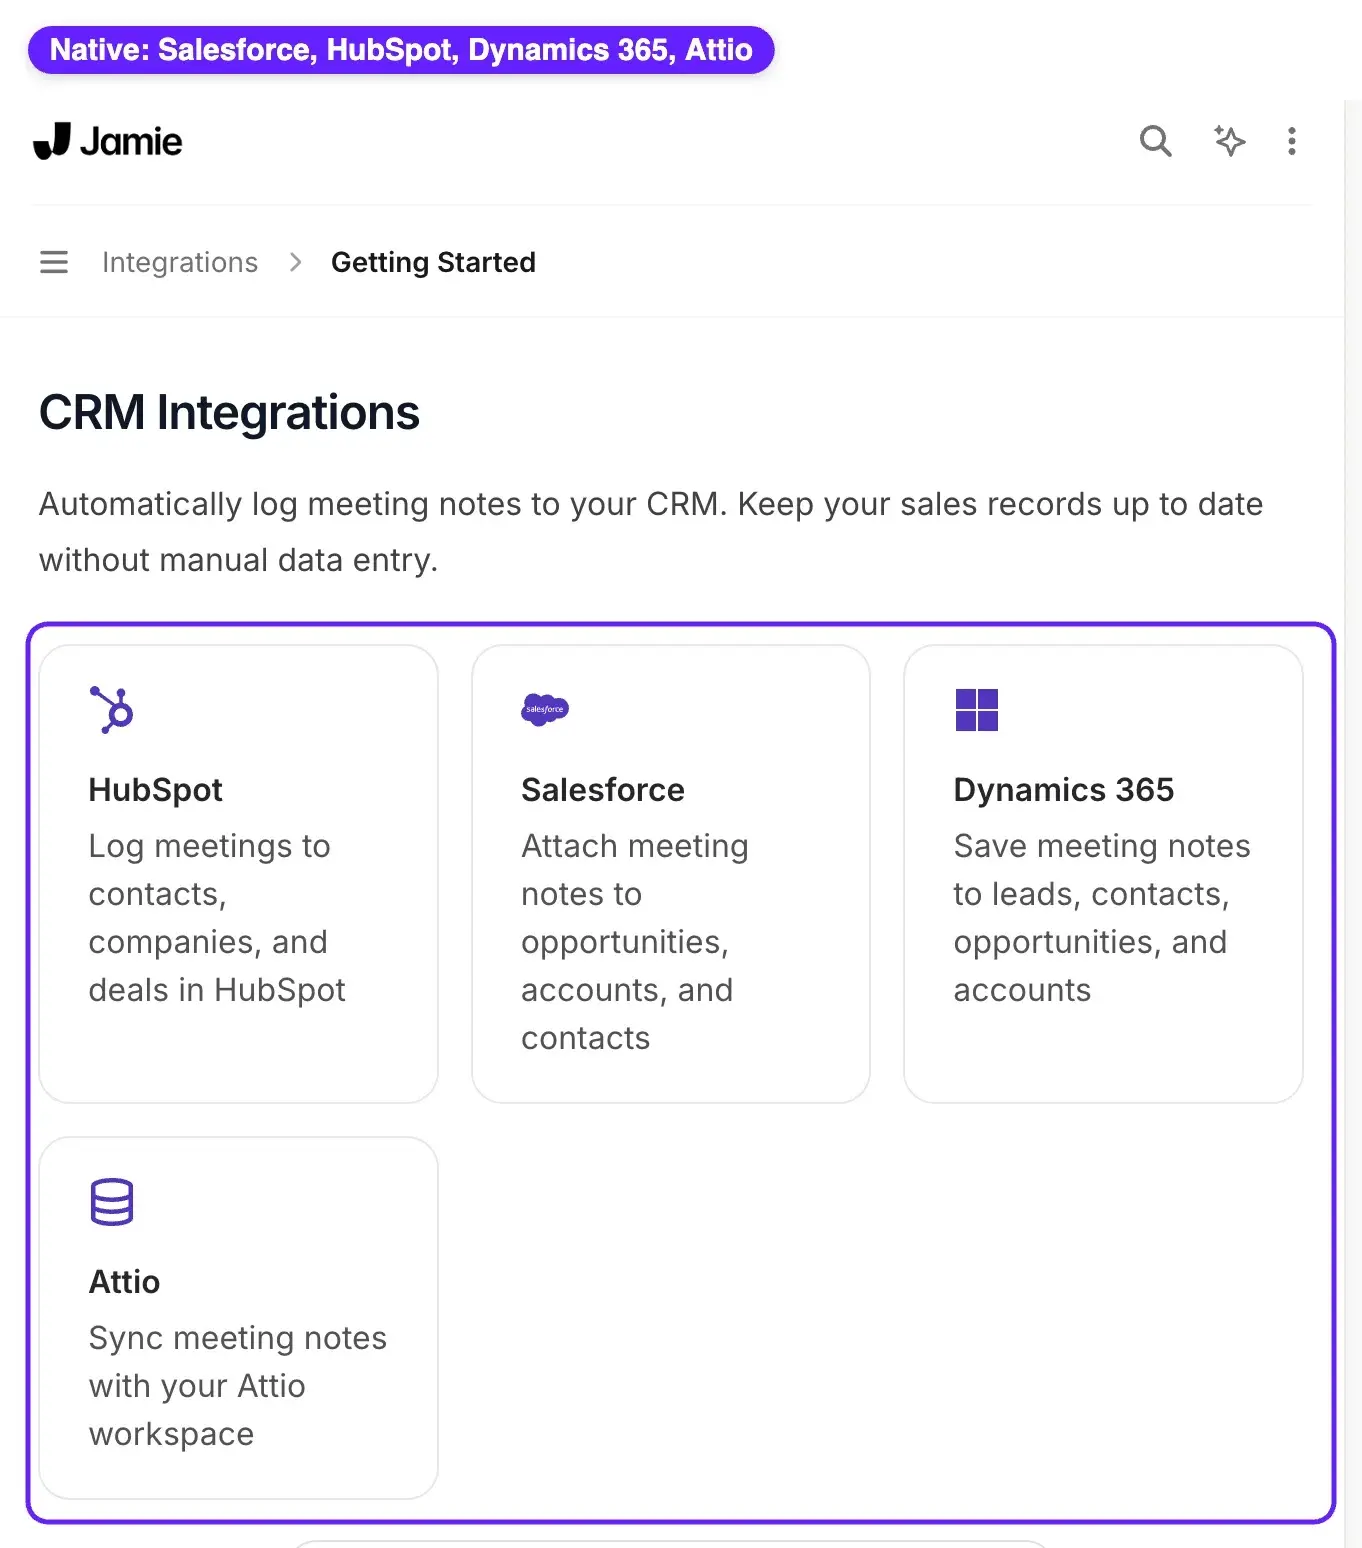
Task: Click the Salesforce cloud icon
Action: pos(545,709)
